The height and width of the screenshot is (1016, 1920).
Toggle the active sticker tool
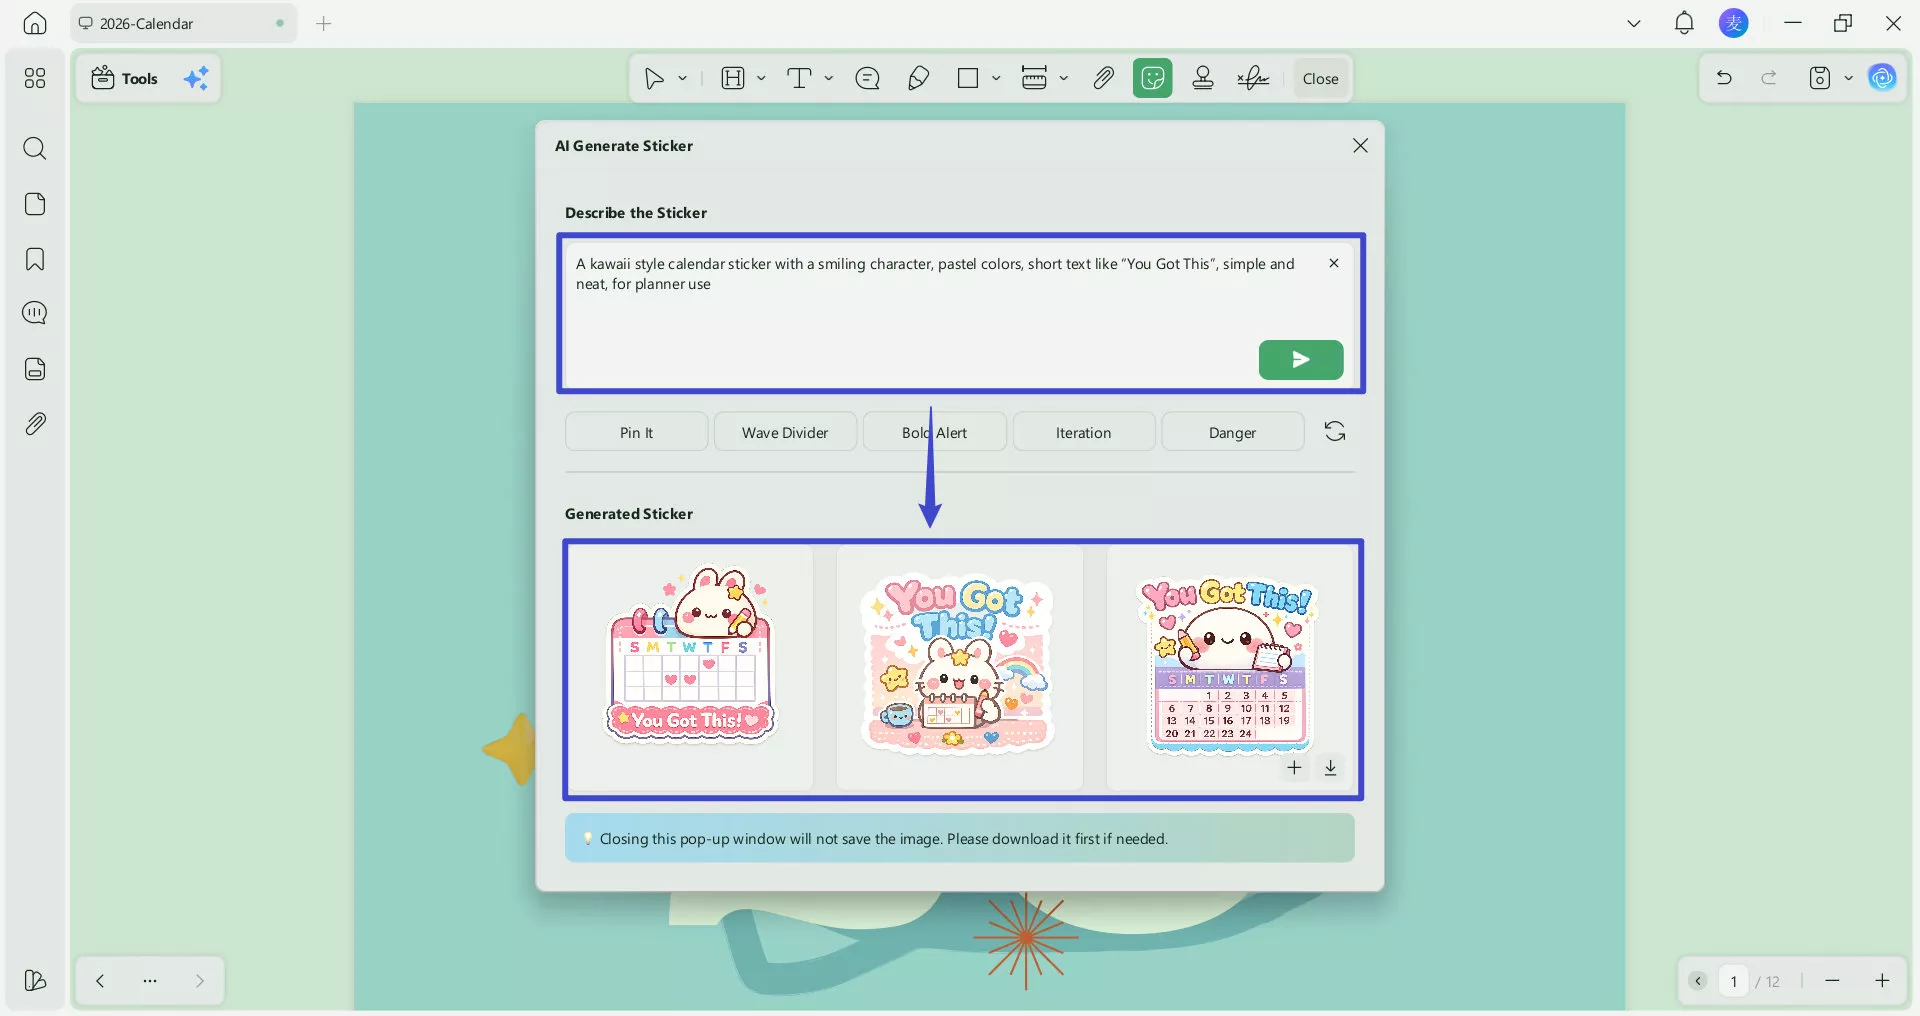coord(1153,78)
